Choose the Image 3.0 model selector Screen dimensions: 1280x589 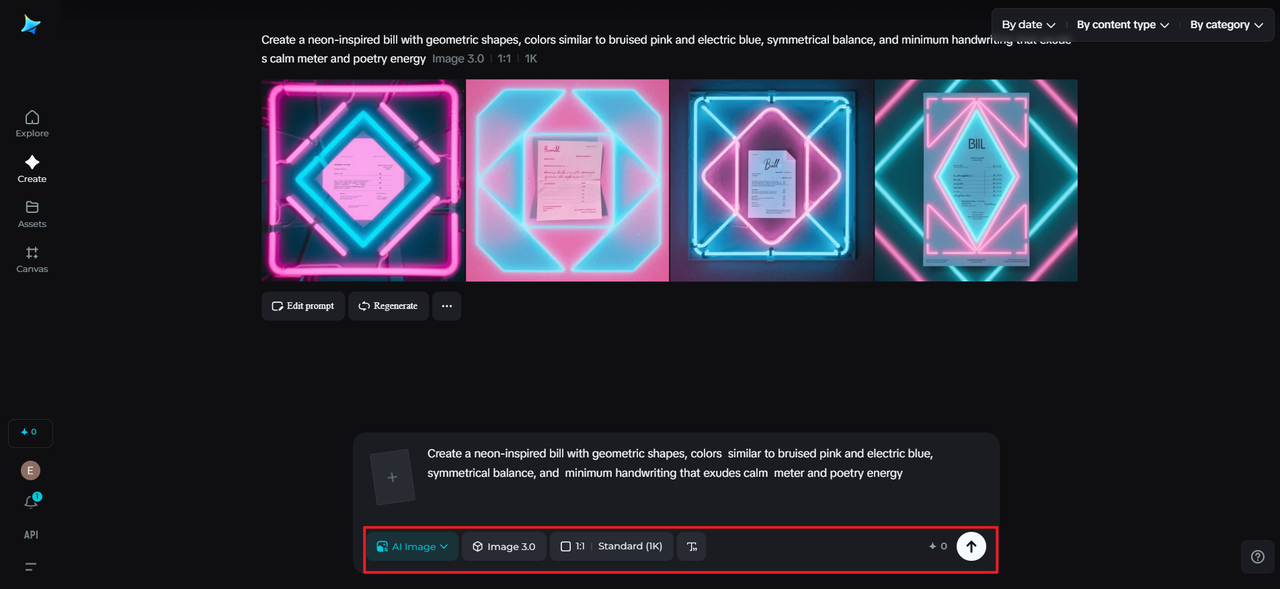pos(504,547)
